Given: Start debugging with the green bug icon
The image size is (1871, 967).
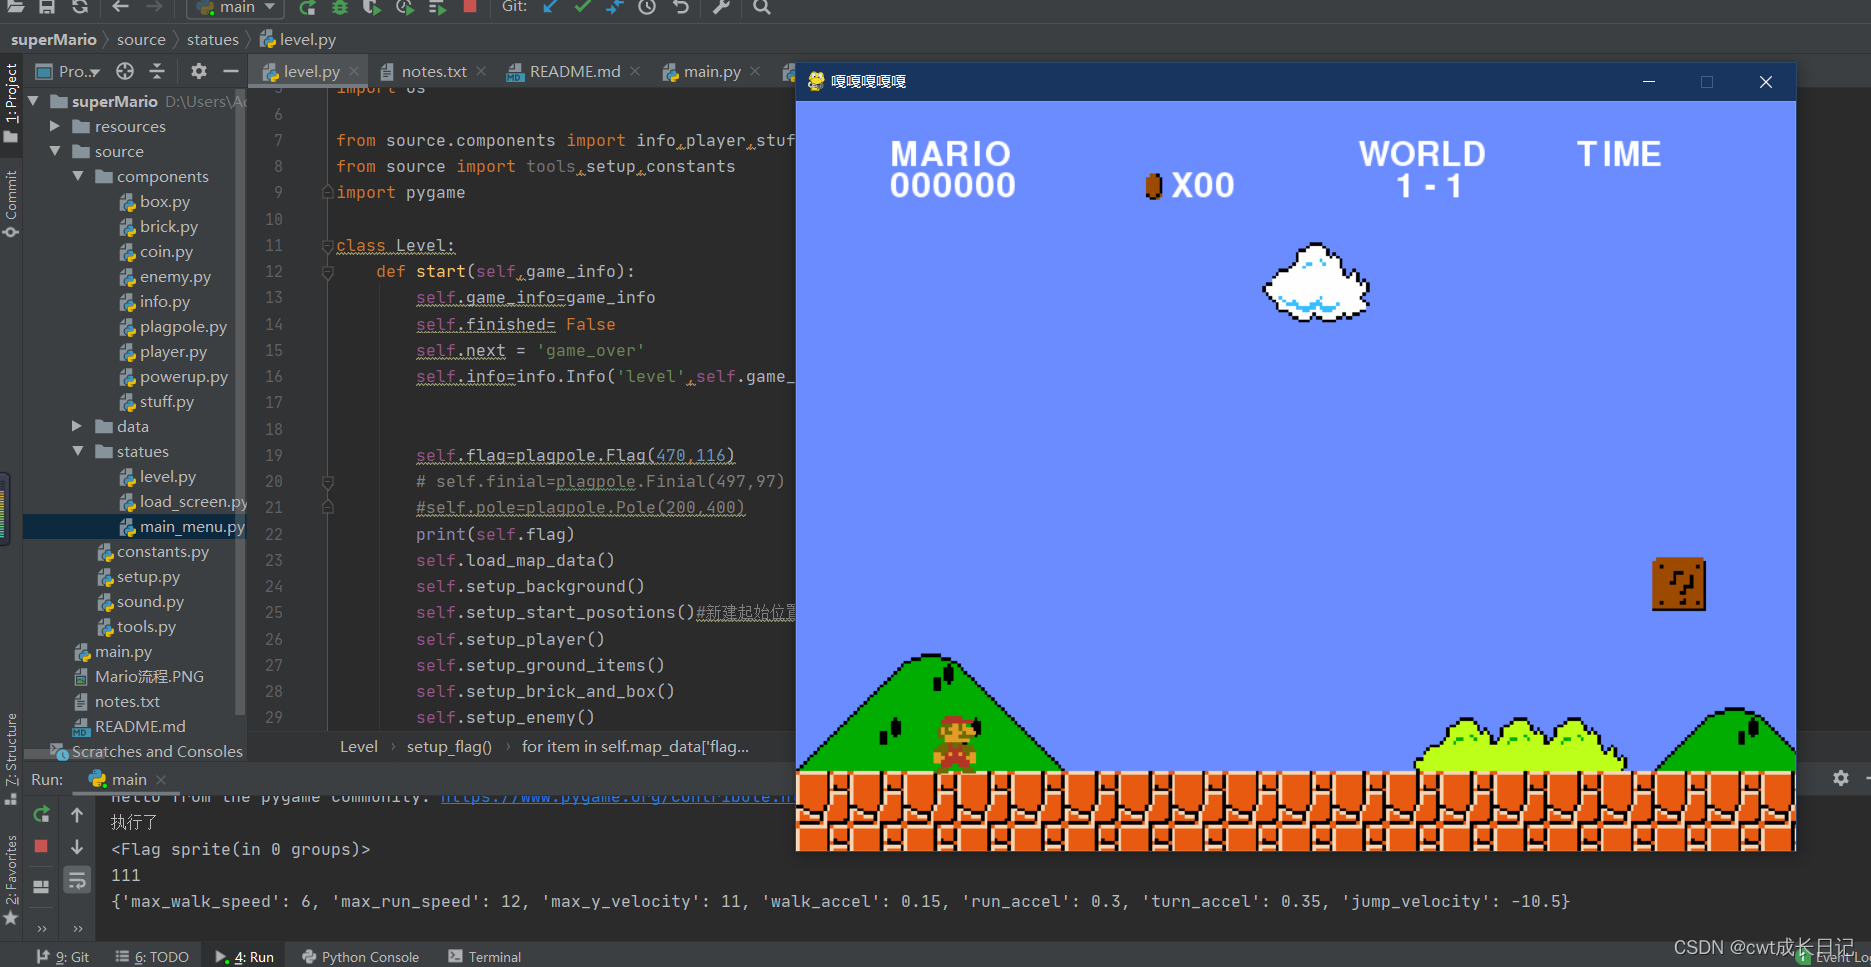Looking at the screenshot, I should (x=340, y=7).
